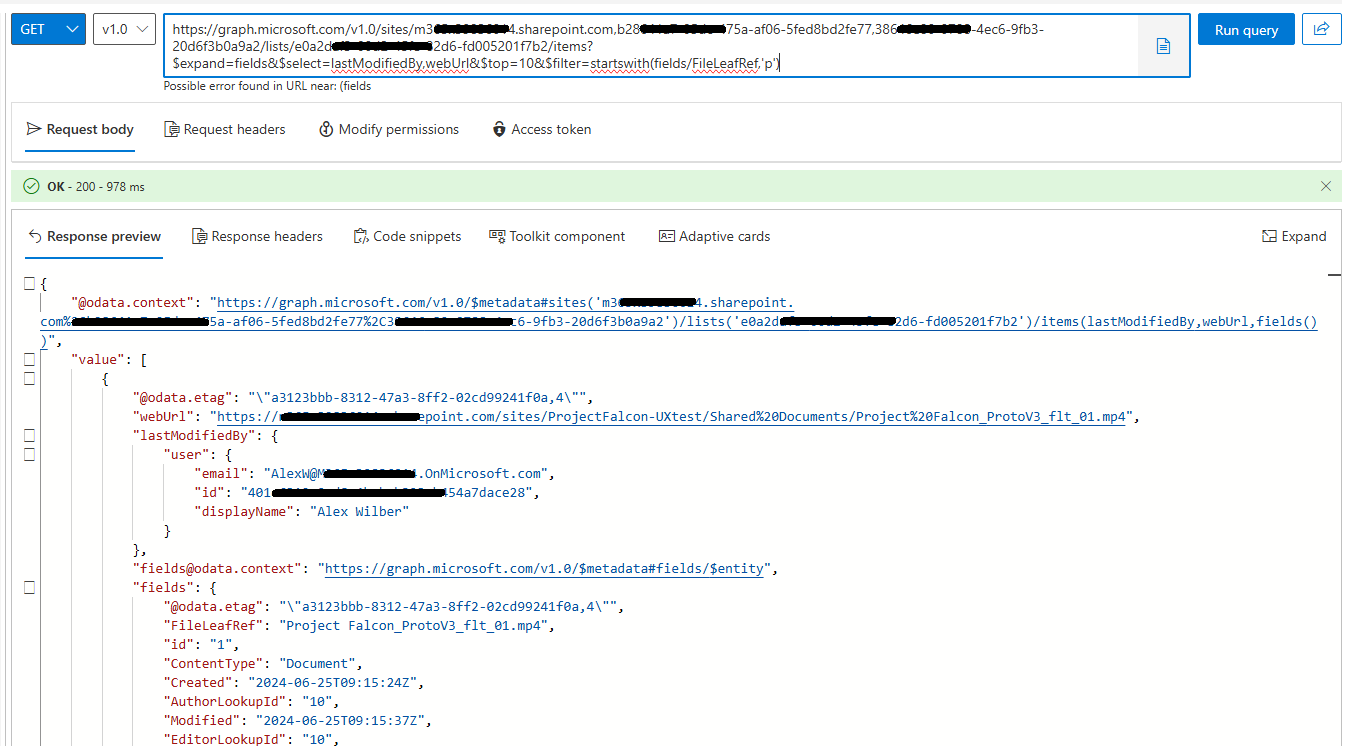Collapse the "value" array fold marker
This screenshot has height=746, width=1354.
[x=30, y=359]
